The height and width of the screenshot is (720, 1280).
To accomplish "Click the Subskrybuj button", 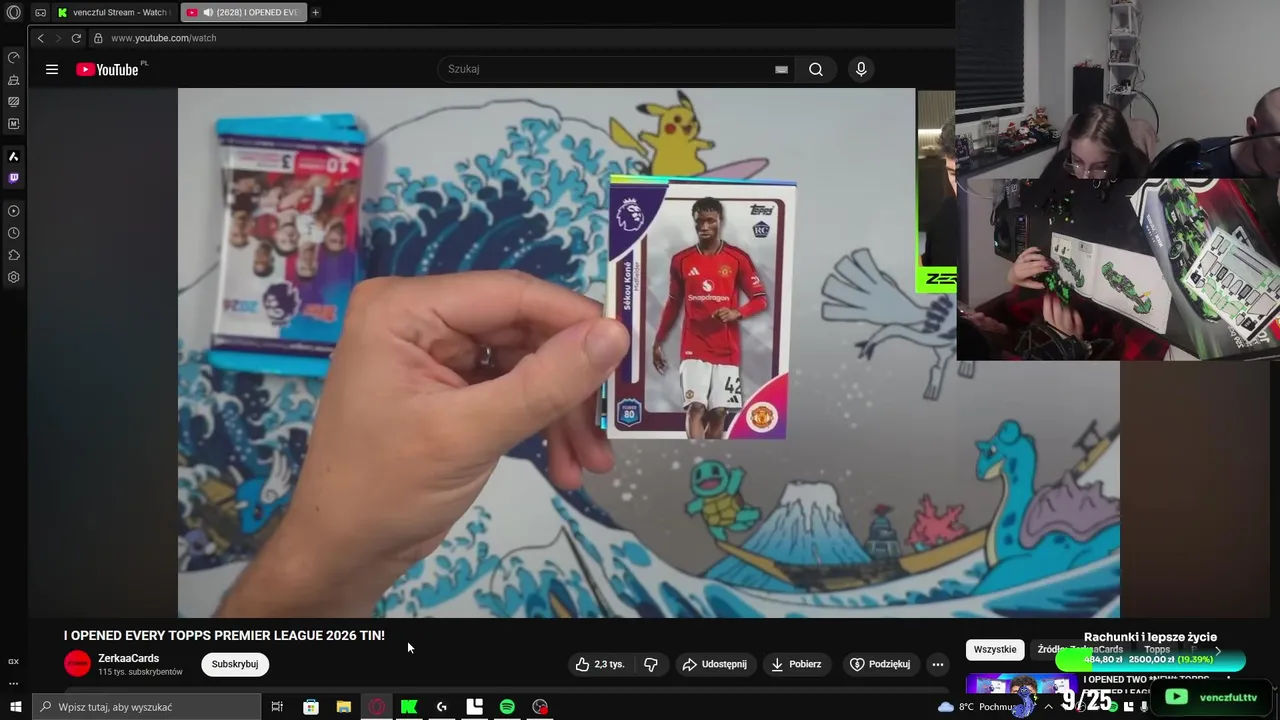I will [235, 664].
